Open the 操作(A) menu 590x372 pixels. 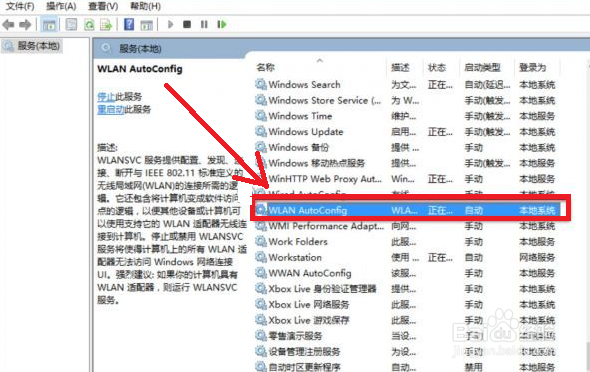click(x=61, y=6)
